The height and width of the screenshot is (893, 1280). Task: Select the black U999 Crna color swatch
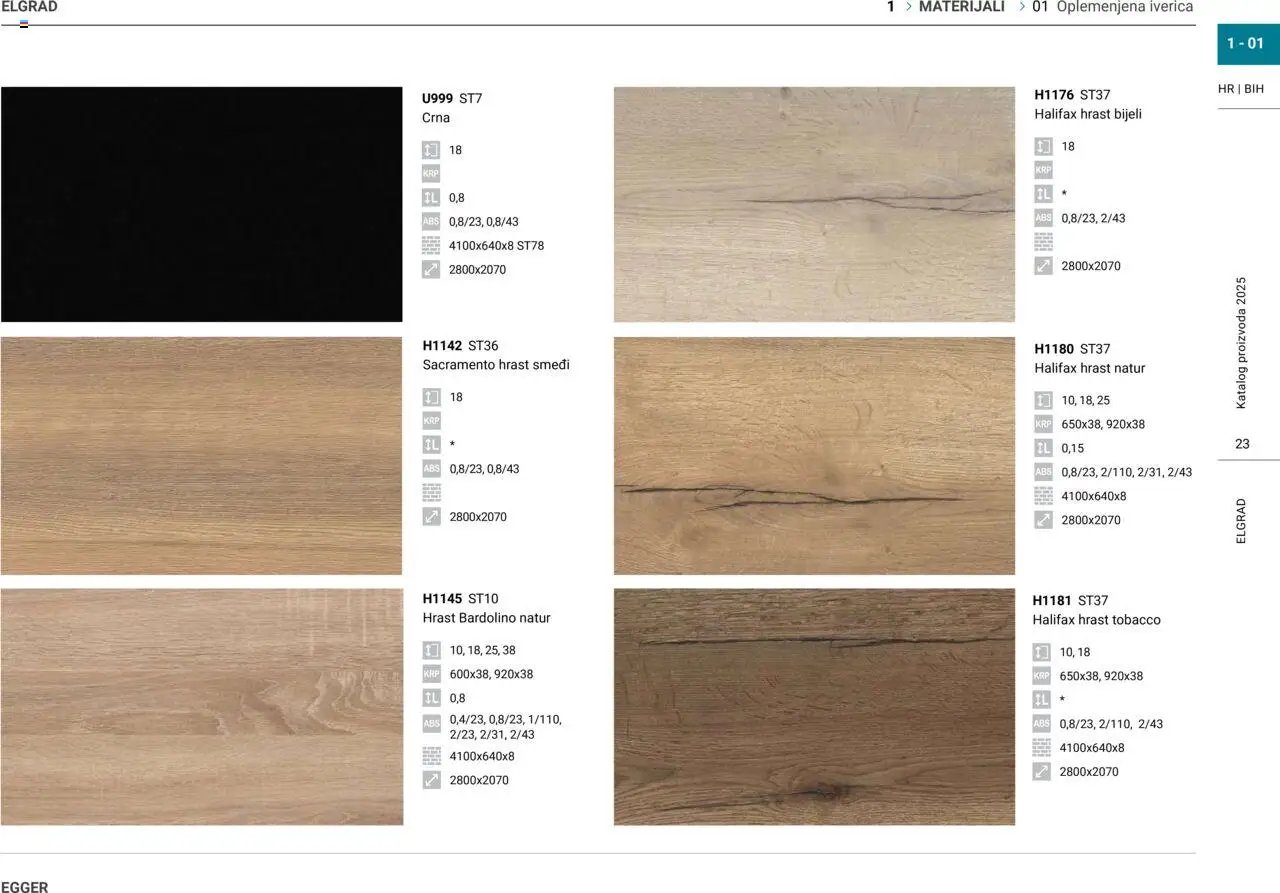(201, 204)
